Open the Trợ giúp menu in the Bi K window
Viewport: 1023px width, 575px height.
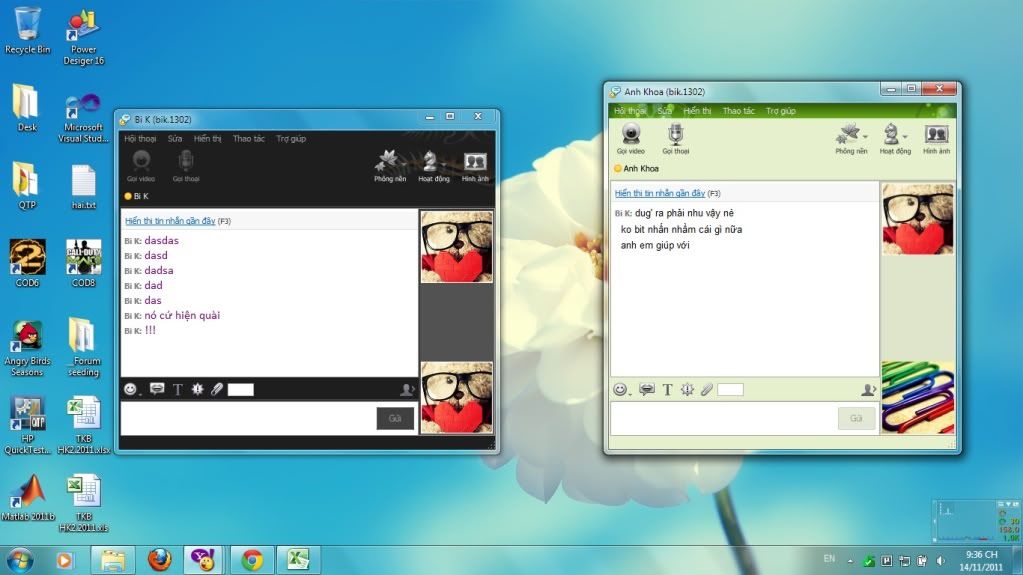click(x=291, y=138)
